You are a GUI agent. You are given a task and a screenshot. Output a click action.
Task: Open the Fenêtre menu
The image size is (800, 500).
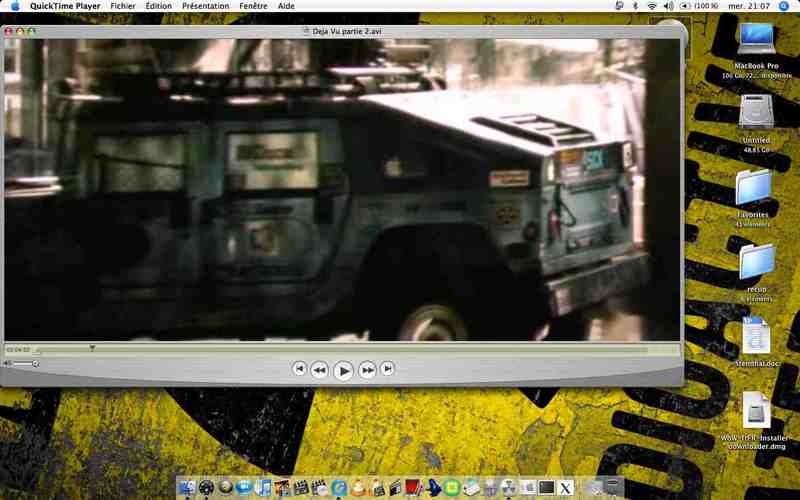pyautogui.click(x=253, y=6)
